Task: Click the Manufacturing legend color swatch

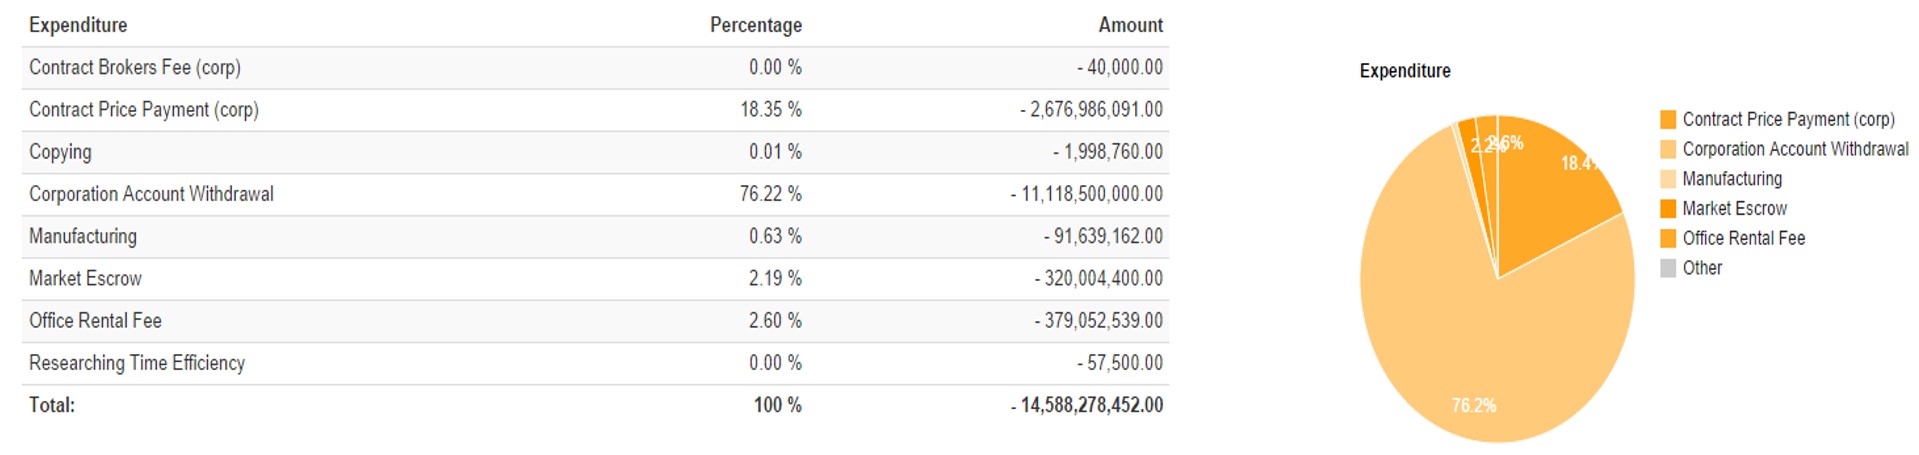Action: pos(1667,179)
